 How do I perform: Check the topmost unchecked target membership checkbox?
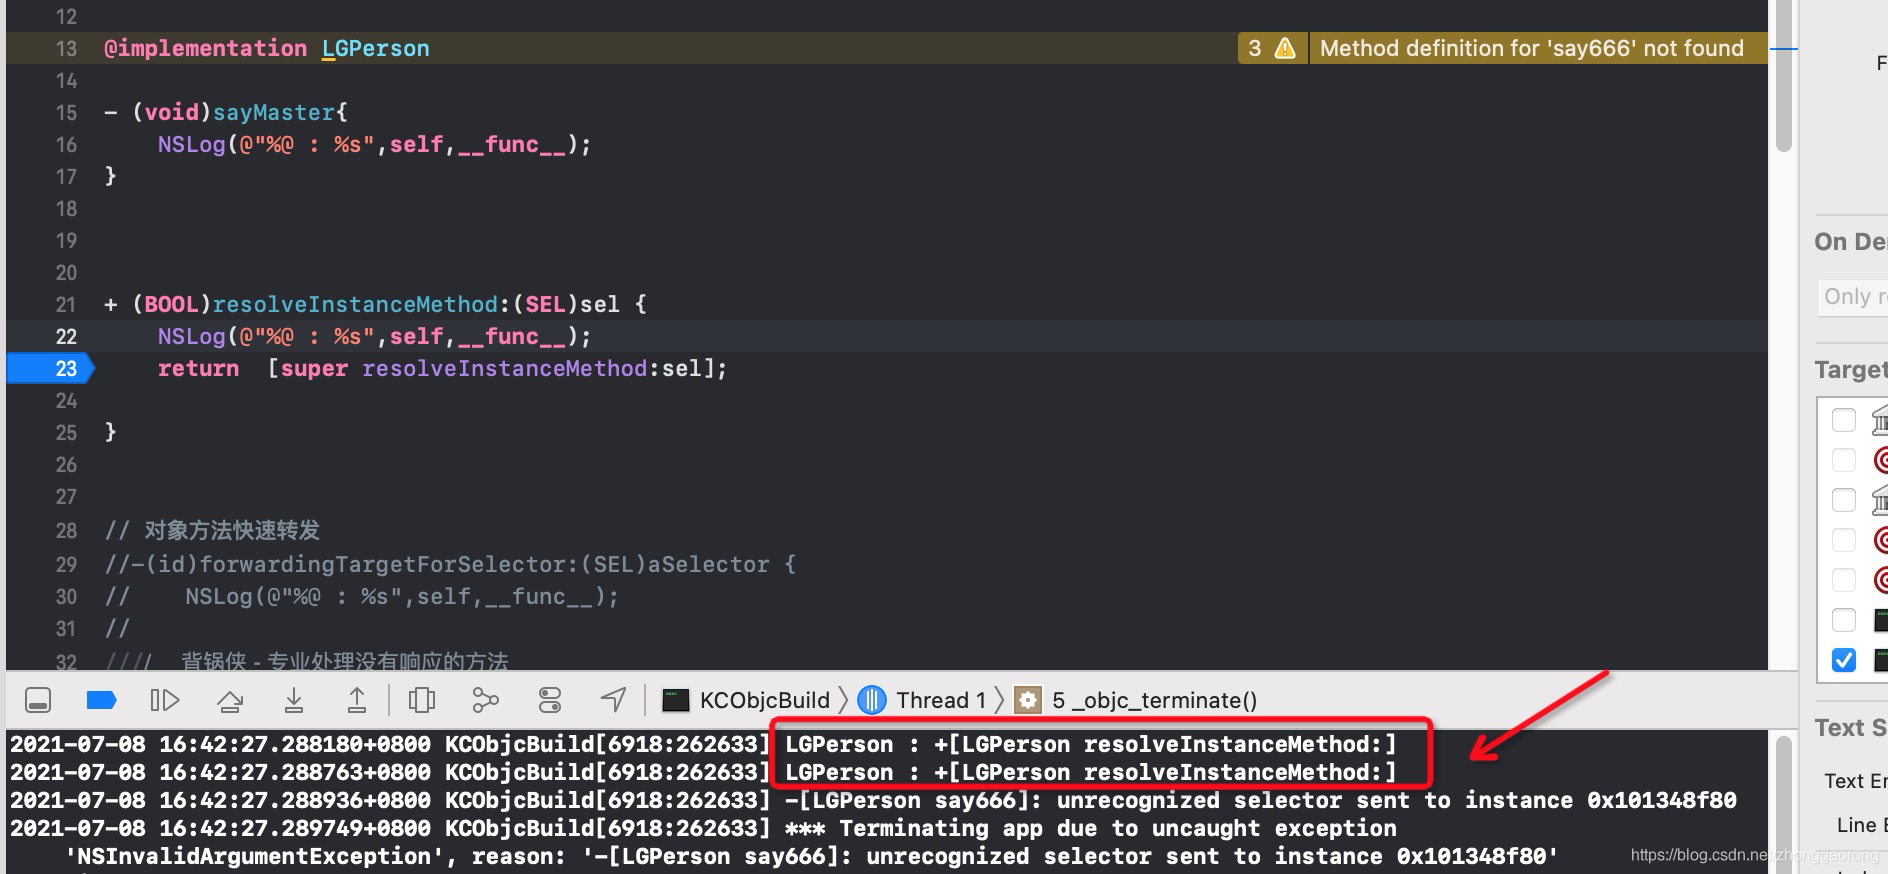pyautogui.click(x=1844, y=420)
